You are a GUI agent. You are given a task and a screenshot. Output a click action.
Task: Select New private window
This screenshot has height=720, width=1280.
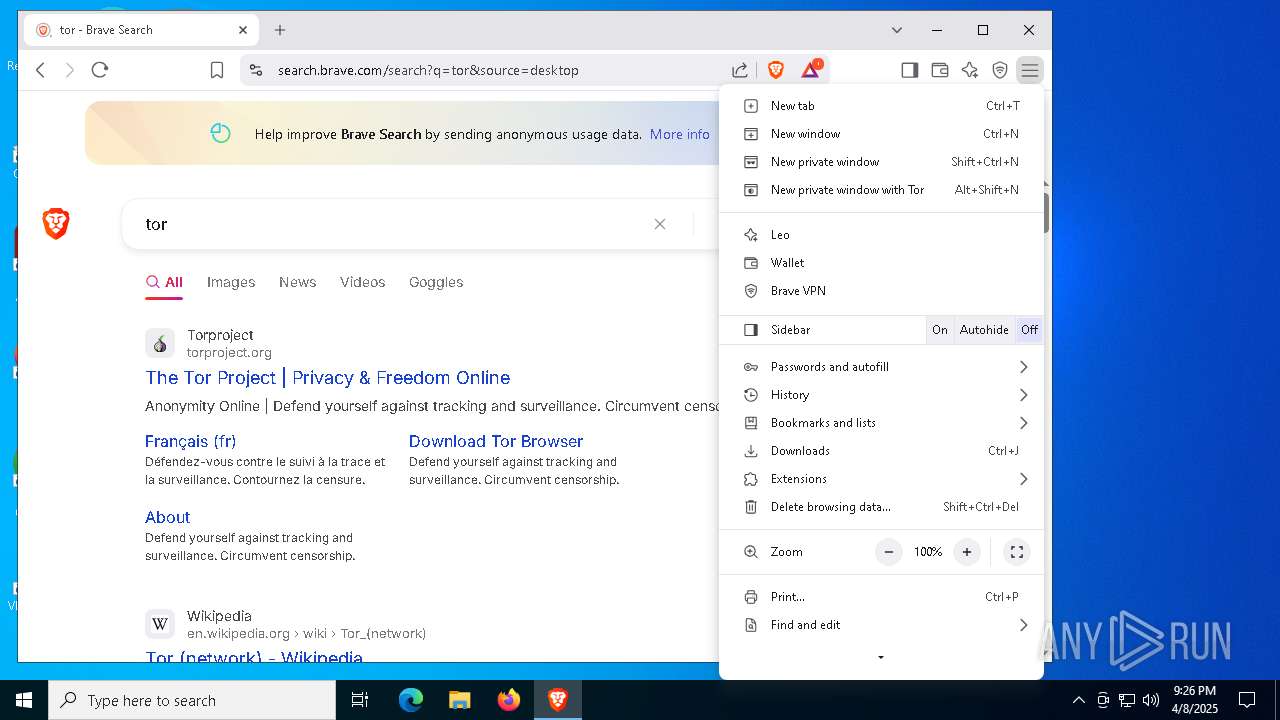tap(881, 162)
